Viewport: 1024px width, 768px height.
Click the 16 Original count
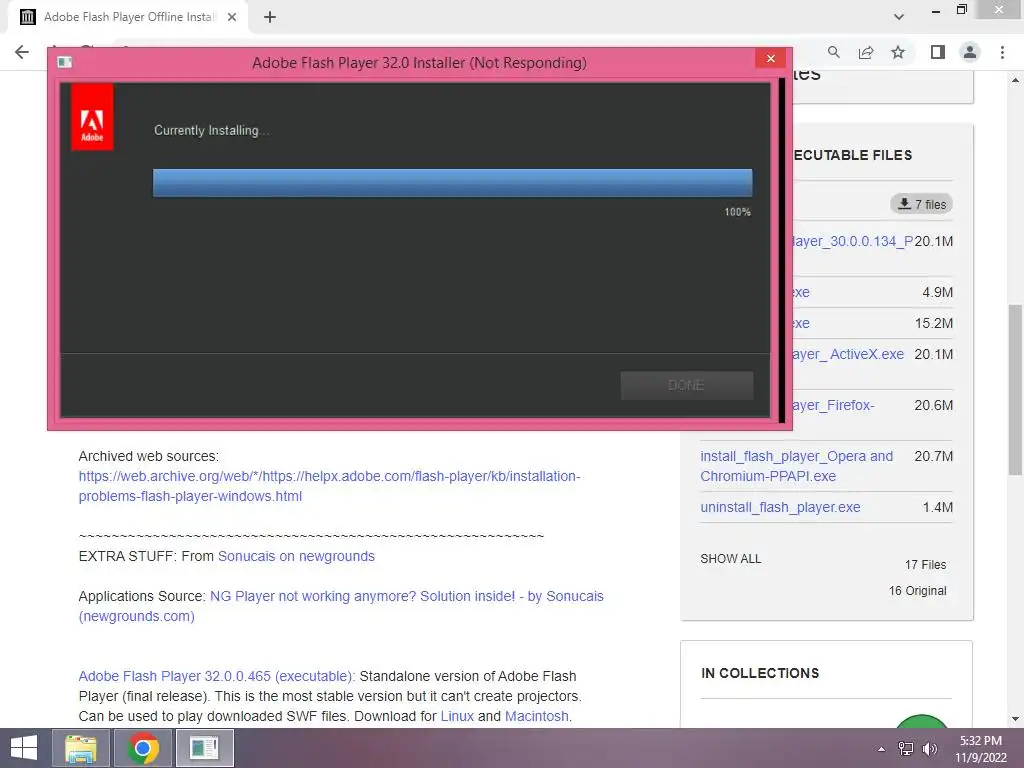[x=918, y=591]
